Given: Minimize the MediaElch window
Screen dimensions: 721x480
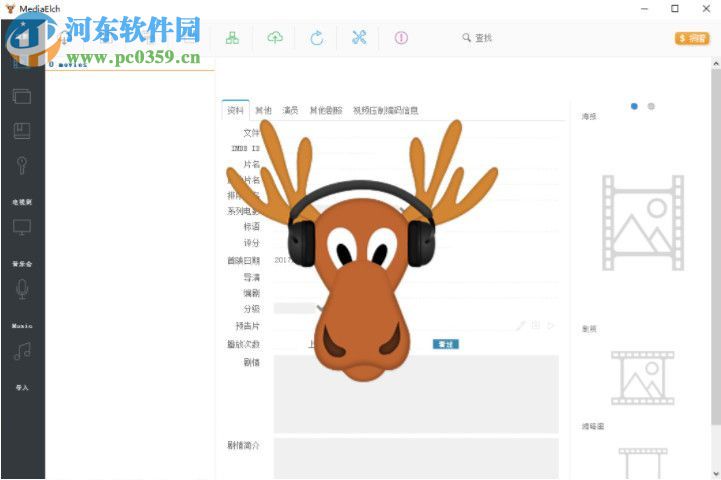Looking at the screenshot, I should 644,9.
